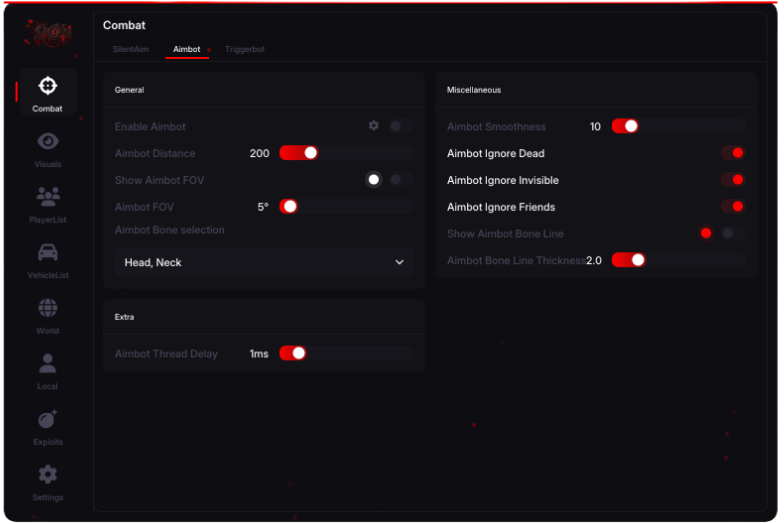Disable Aimbot Ignore Dead toggle
This screenshot has height=524, width=784.
[x=733, y=153]
